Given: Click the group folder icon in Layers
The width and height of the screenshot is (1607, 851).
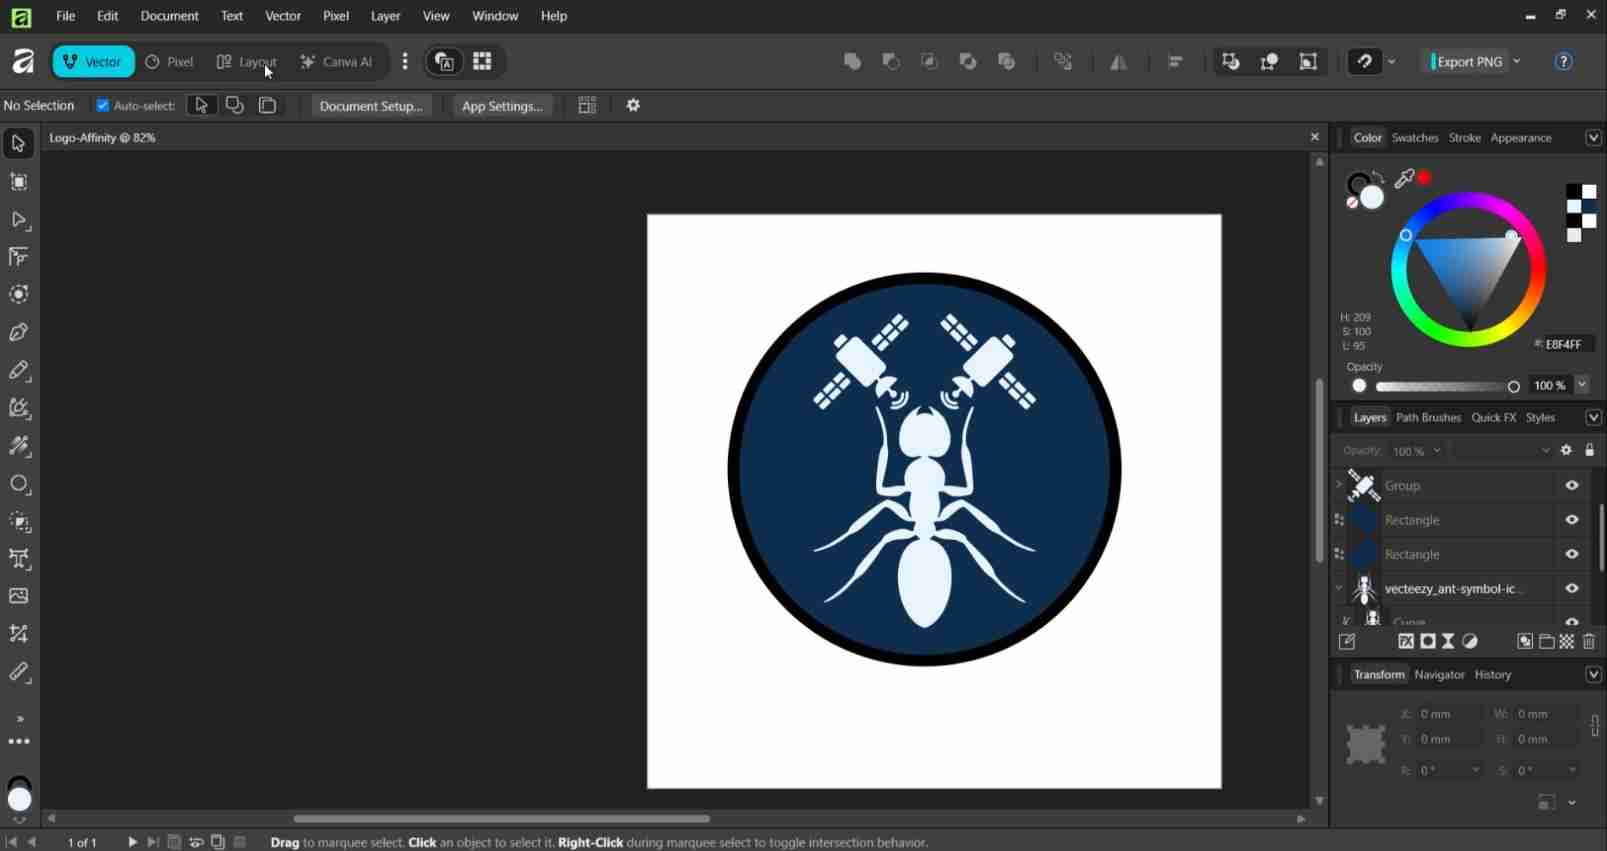Looking at the screenshot, I should click(x=1547, y=642).
